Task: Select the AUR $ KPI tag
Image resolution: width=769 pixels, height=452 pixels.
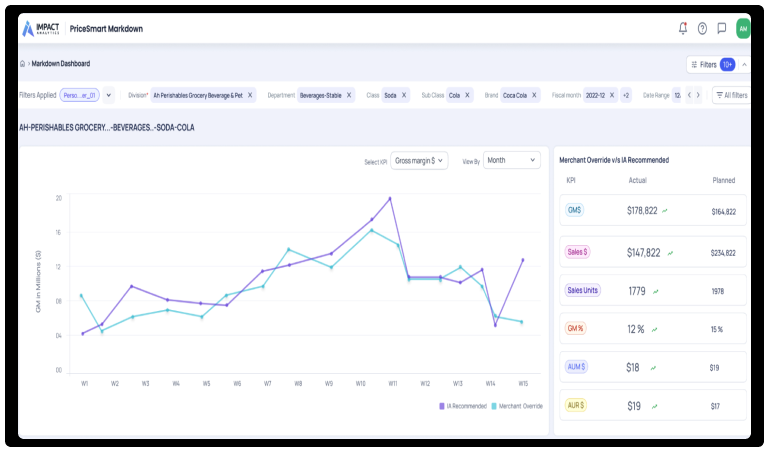Action: tap(576, 405)
